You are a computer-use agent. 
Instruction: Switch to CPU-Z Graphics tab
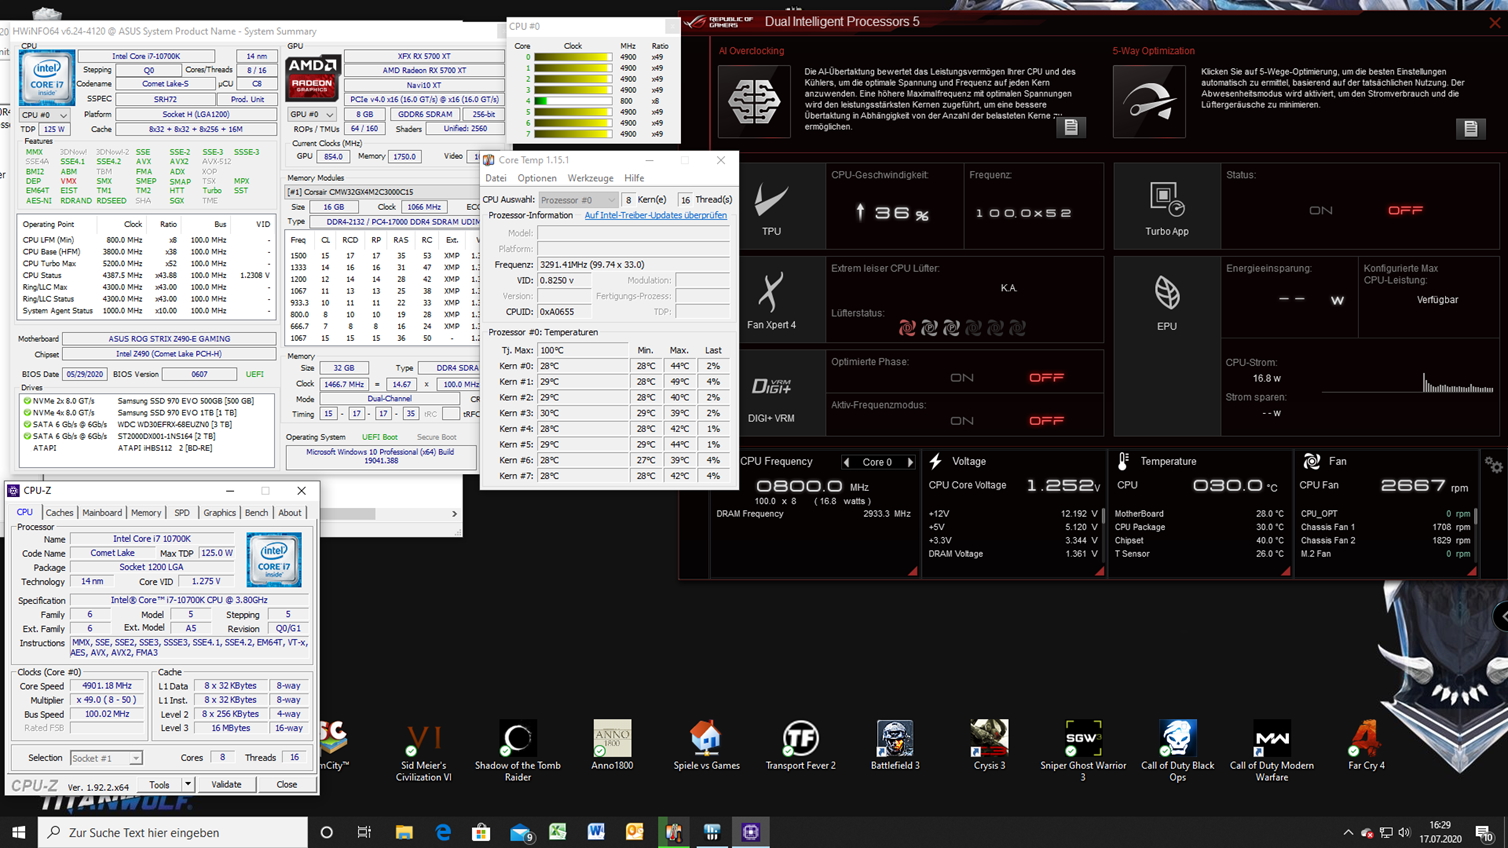tap(219, 512)
